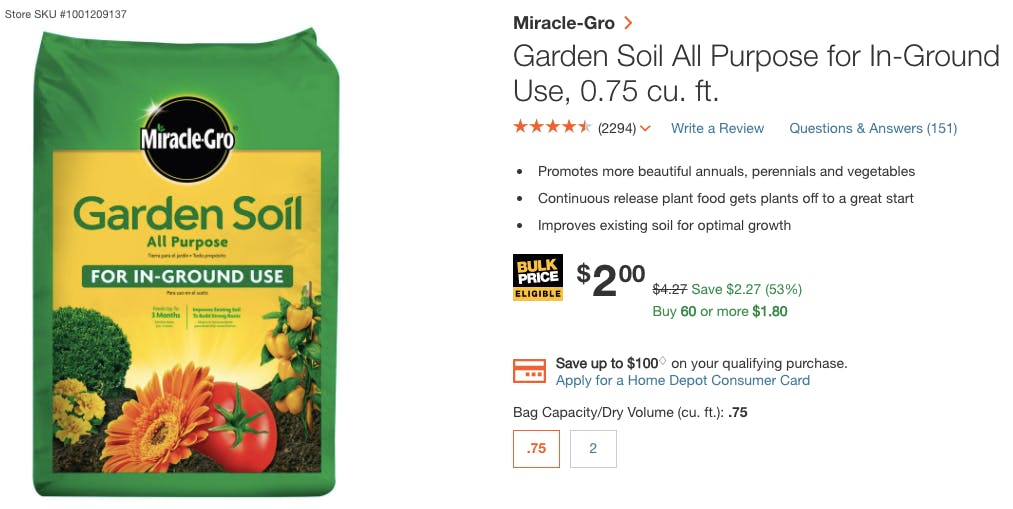
Task: Click the Miracle-Gro logo on the bag
Action: (188, 139)
